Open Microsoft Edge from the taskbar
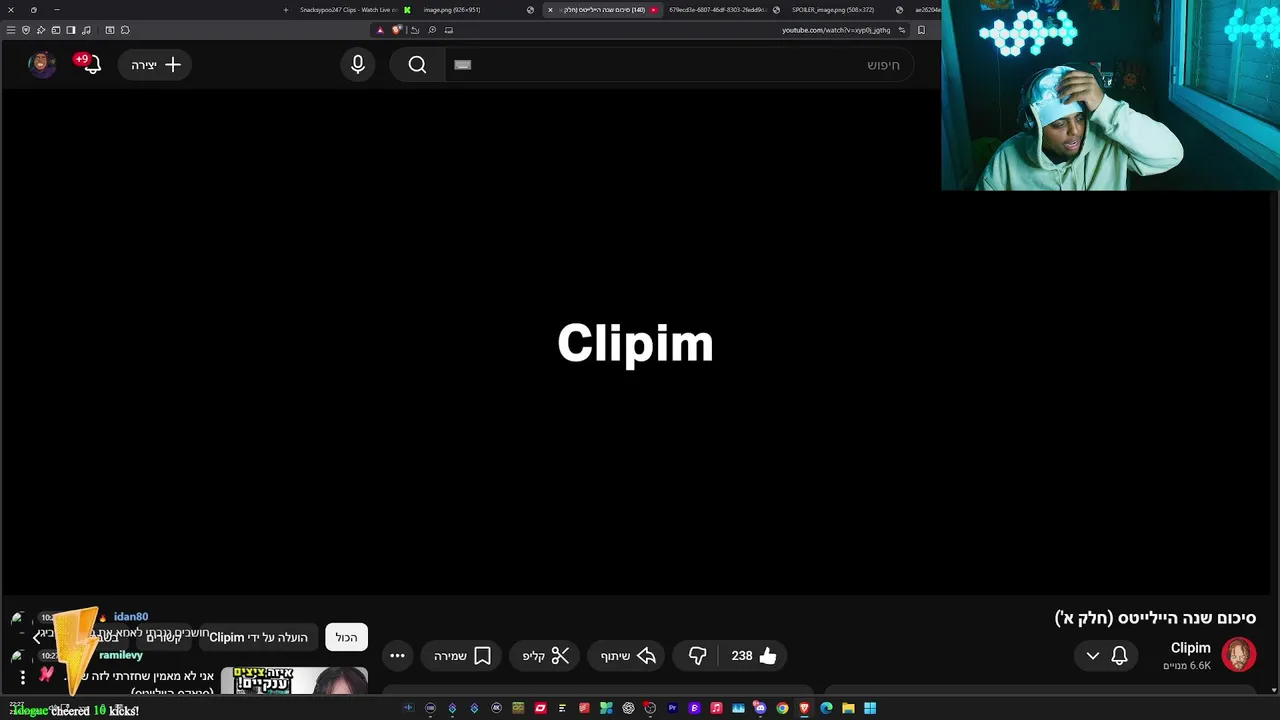Screen dimensions: 1280x720 click(826, 708)
